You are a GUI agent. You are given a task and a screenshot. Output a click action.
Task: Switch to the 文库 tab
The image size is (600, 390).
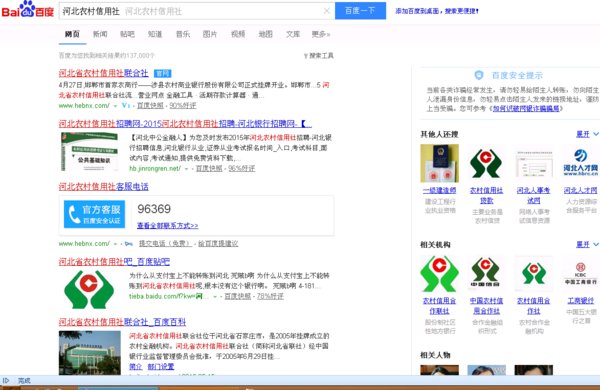[293, 34]
